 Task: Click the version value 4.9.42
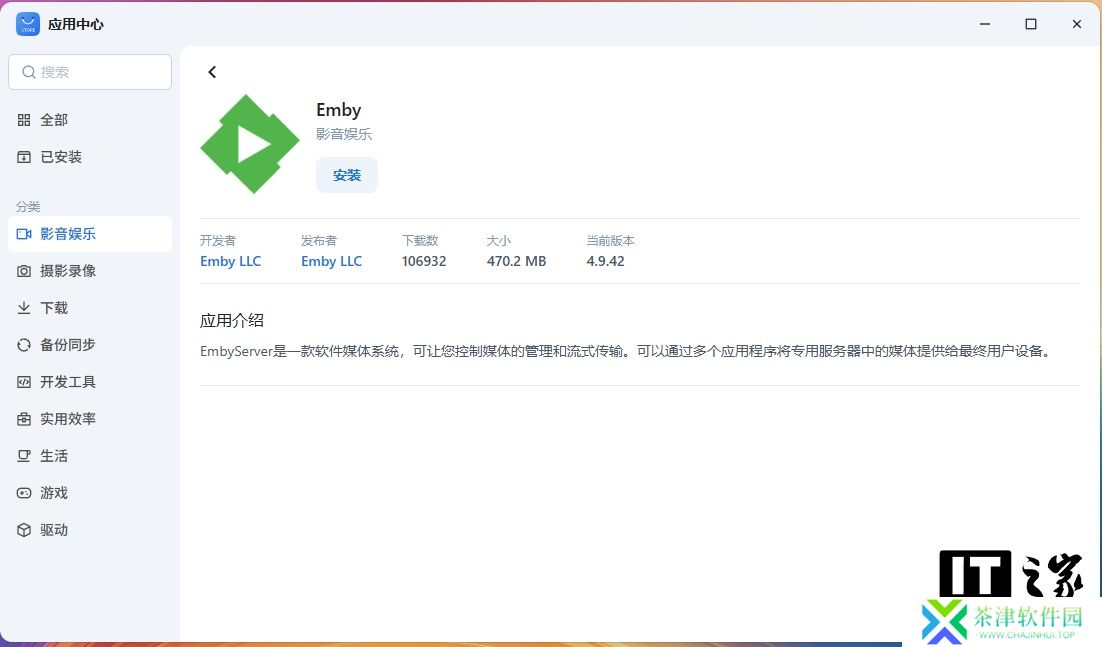pos(606,261)
